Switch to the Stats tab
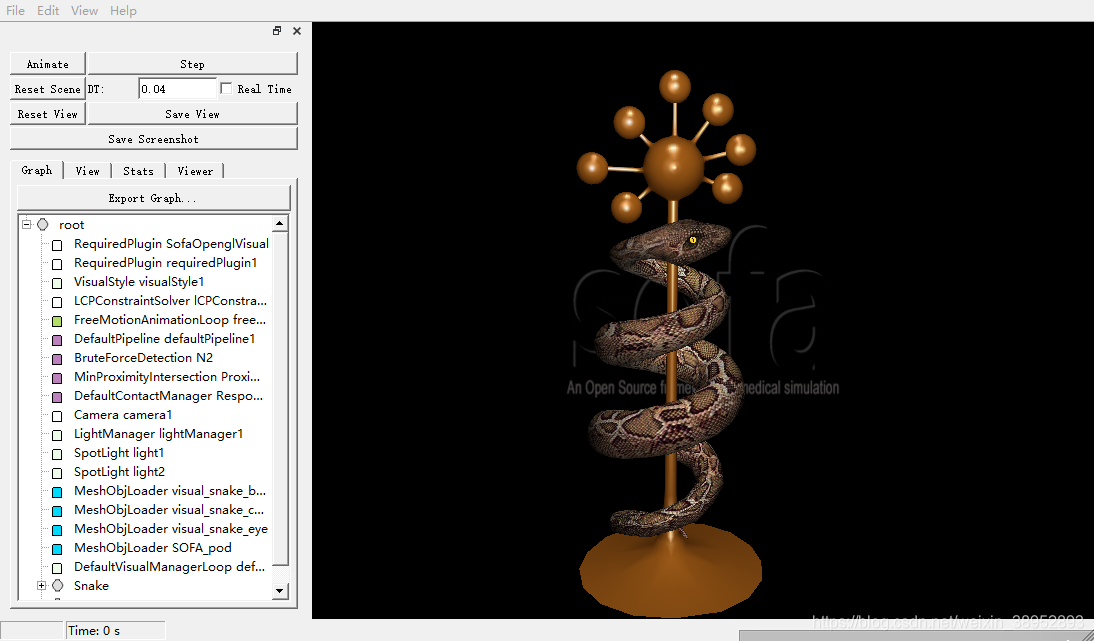The height and width of the screenshot is (641, 1094). [x=138, y=171]
